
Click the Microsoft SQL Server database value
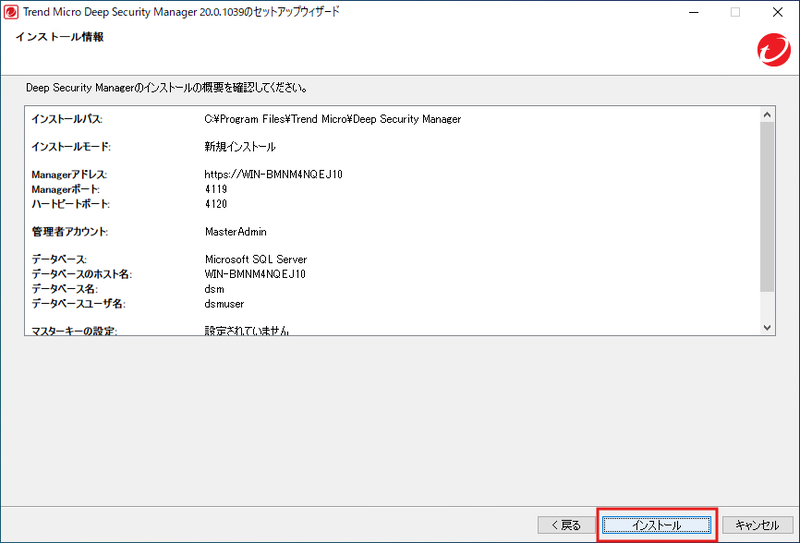(256, 259)
